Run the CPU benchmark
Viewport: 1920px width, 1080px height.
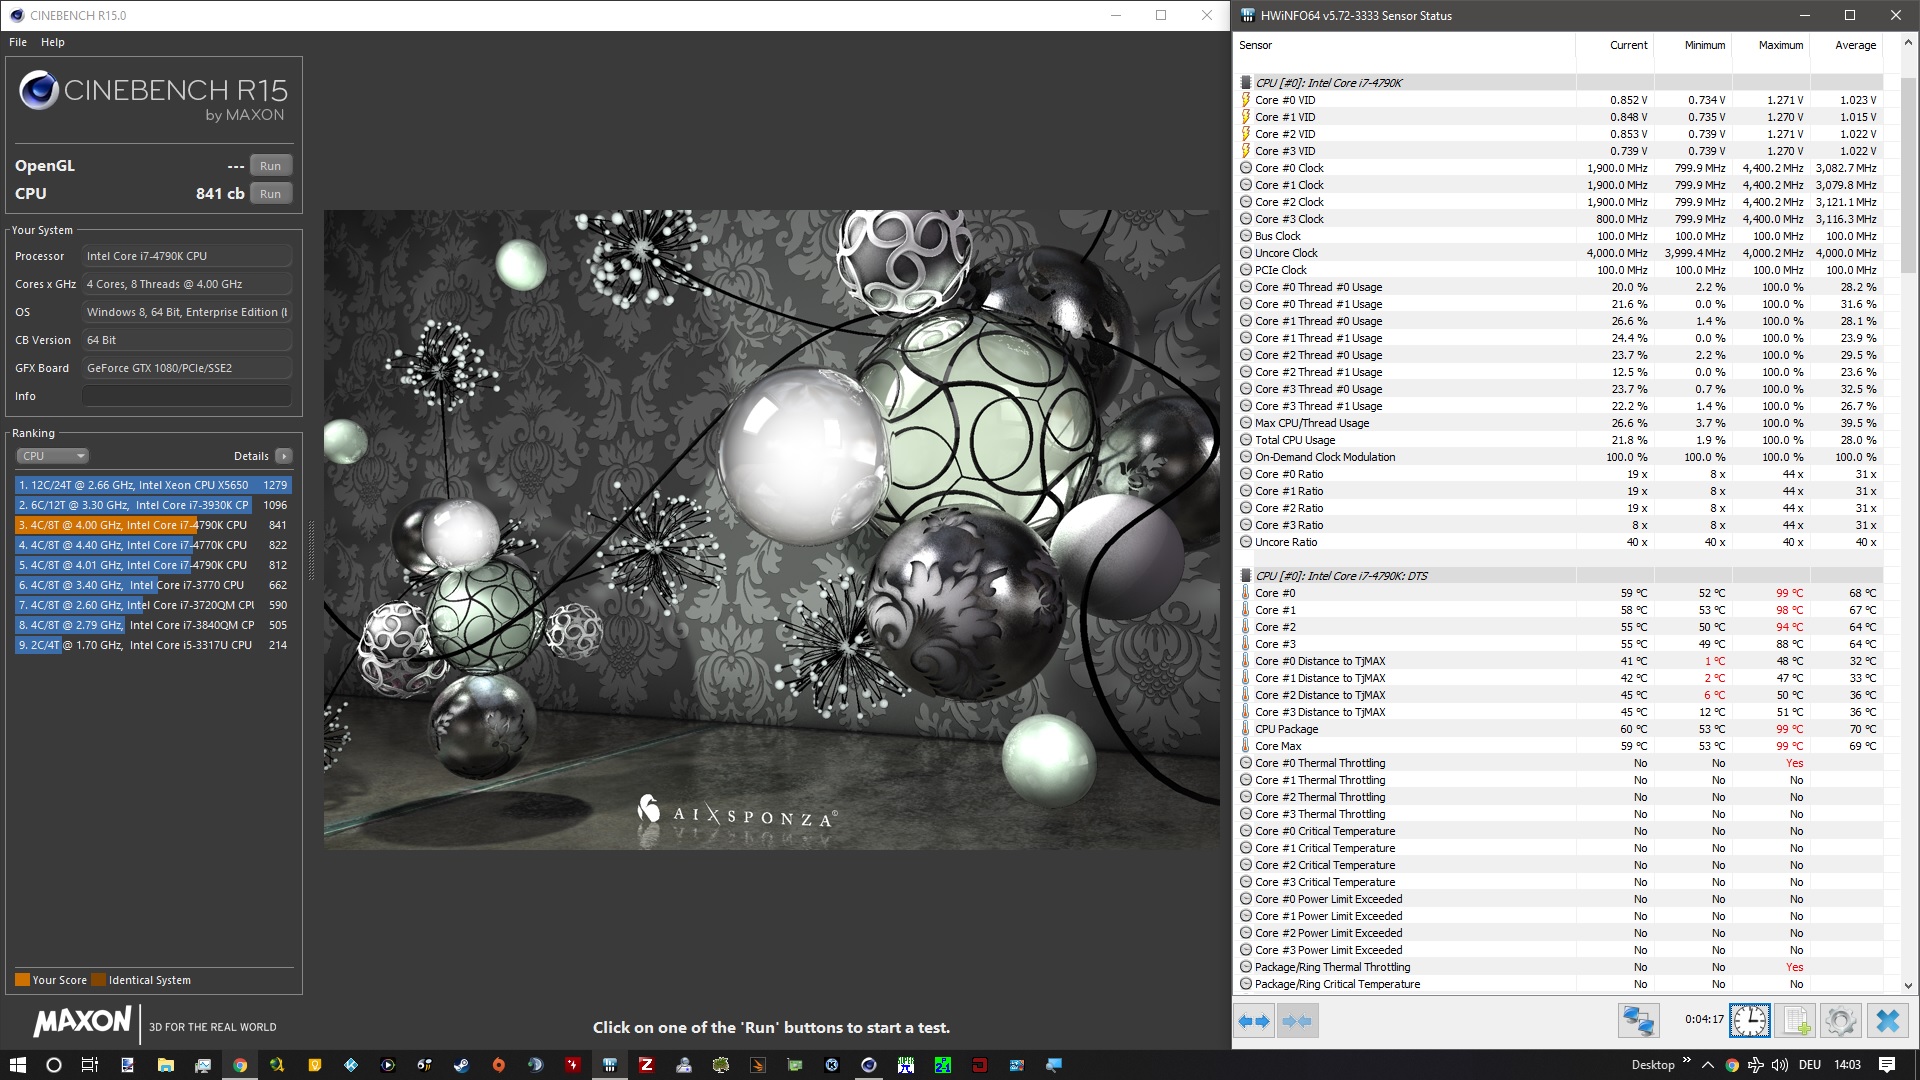click(x=270, y=194)
